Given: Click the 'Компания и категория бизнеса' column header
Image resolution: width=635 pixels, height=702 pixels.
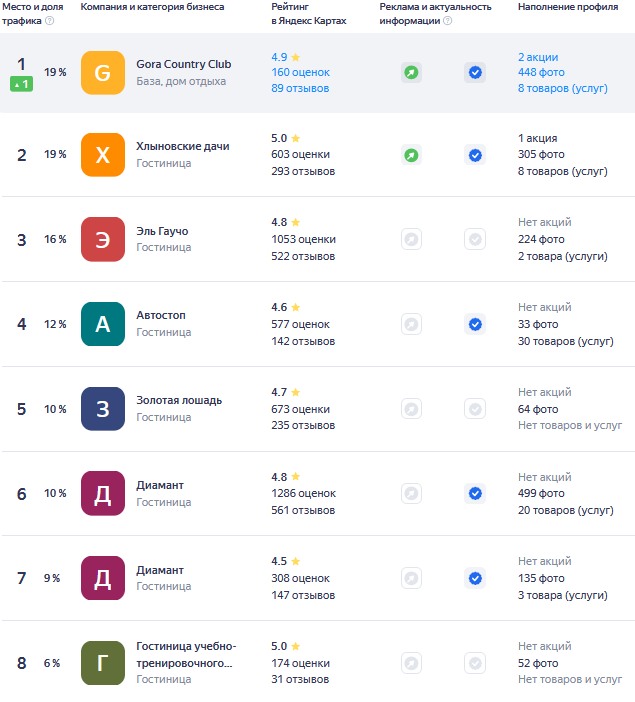Looking at the screenshot, I should point(152,7).
